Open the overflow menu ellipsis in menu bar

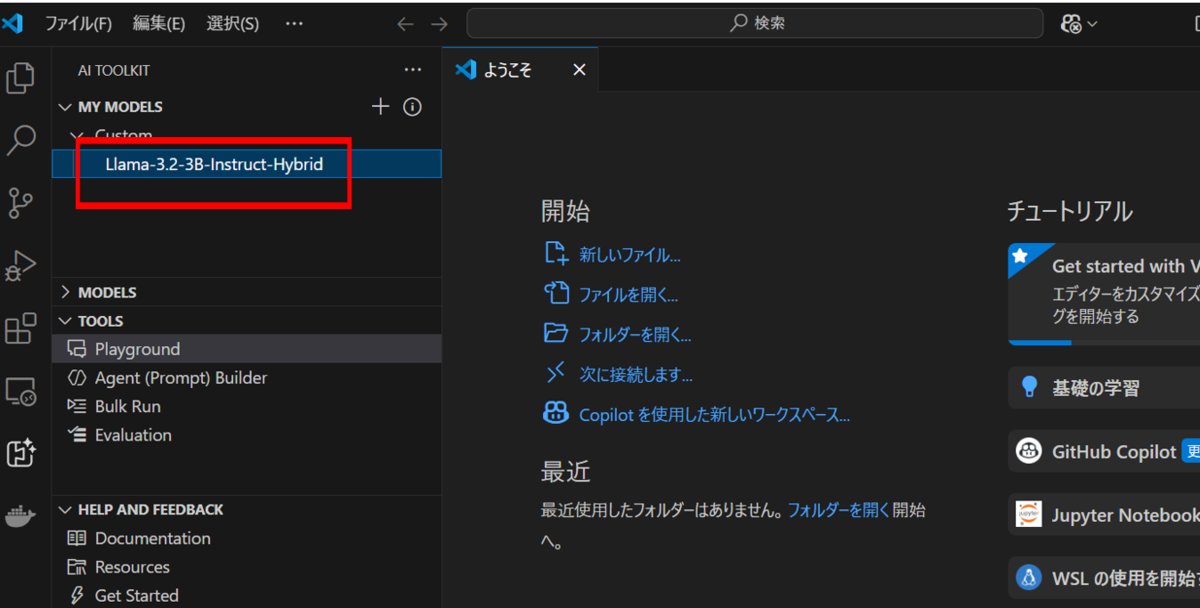click(294, 24)
